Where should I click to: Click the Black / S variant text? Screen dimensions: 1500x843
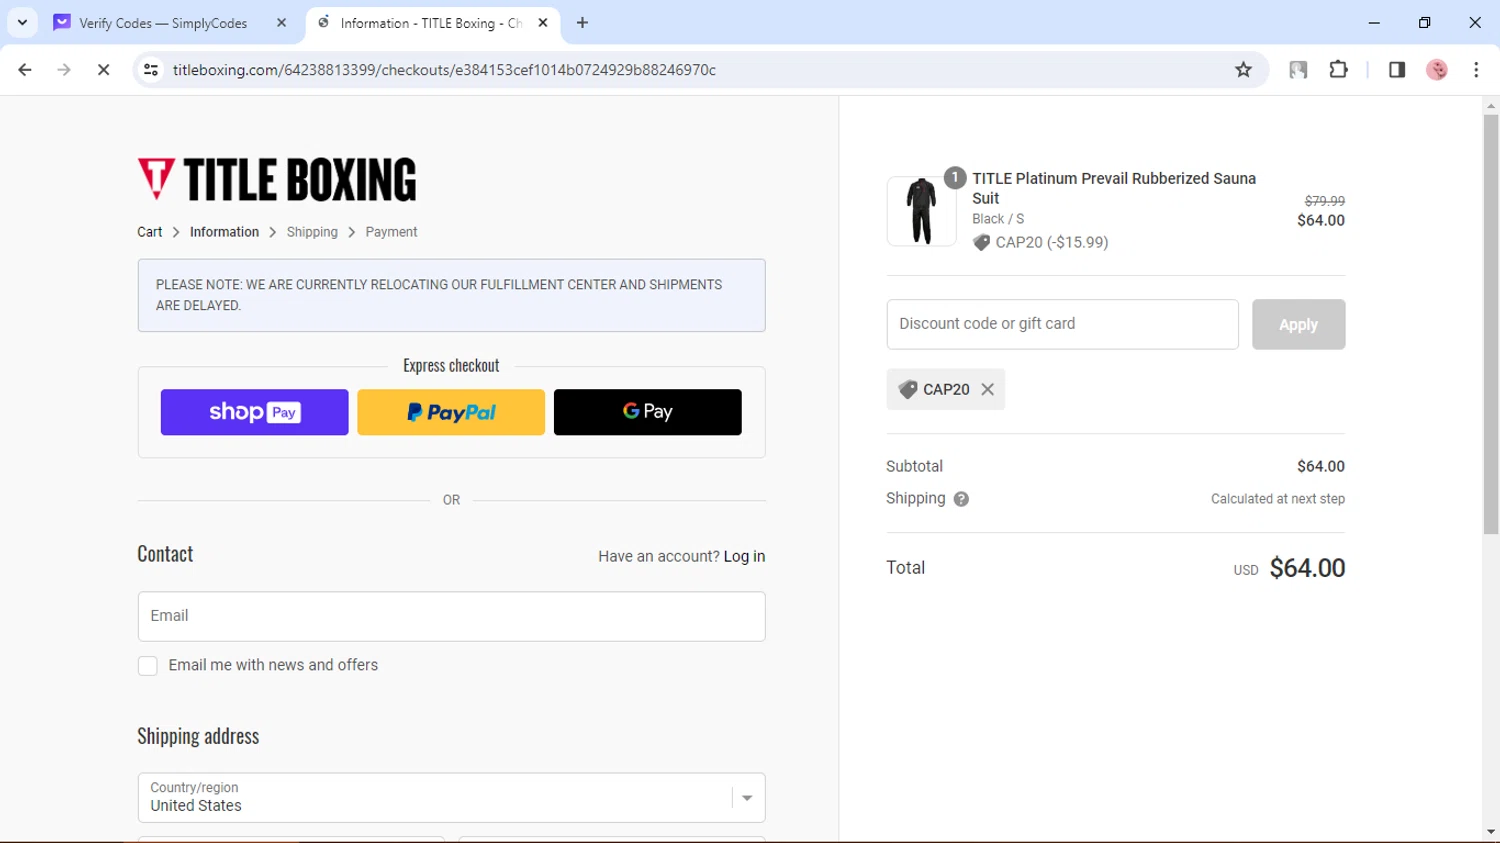[998, 219]
